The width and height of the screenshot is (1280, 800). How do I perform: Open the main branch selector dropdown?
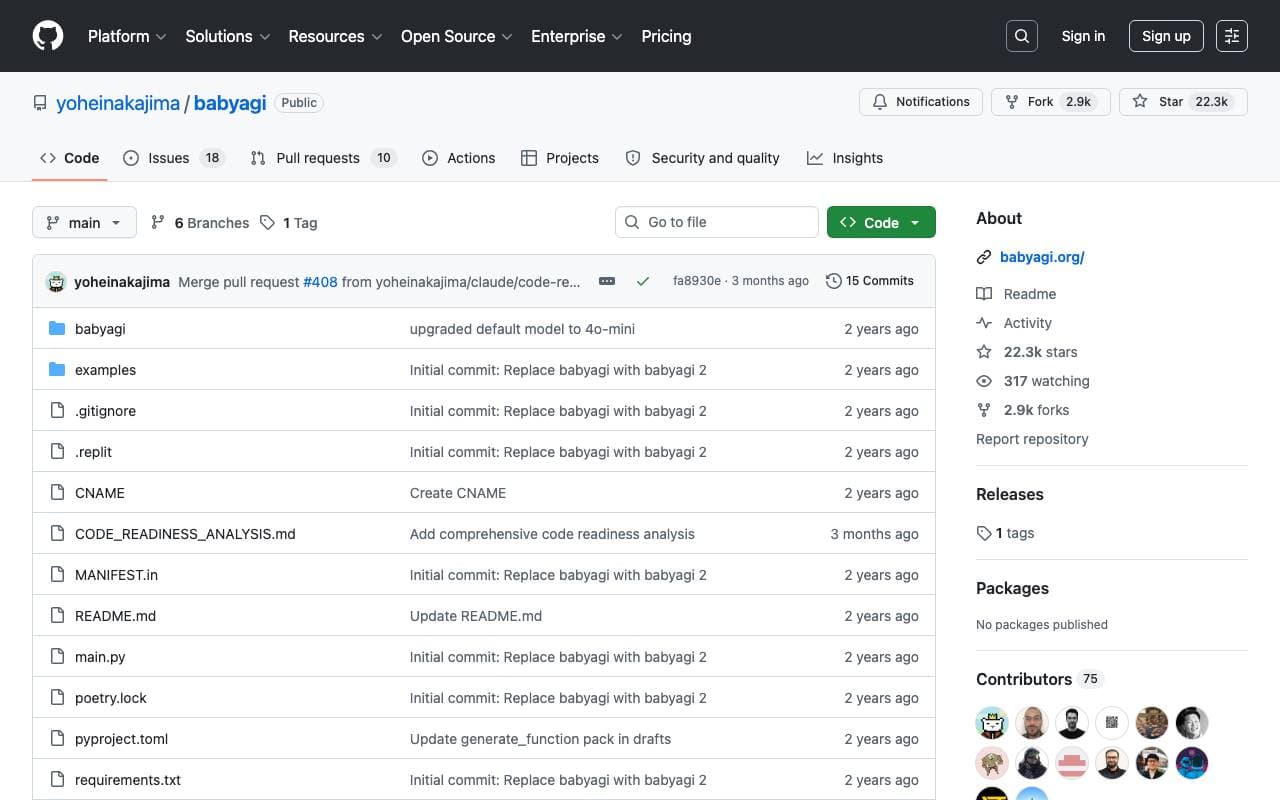pyautogui.click(x=84, y=222)
